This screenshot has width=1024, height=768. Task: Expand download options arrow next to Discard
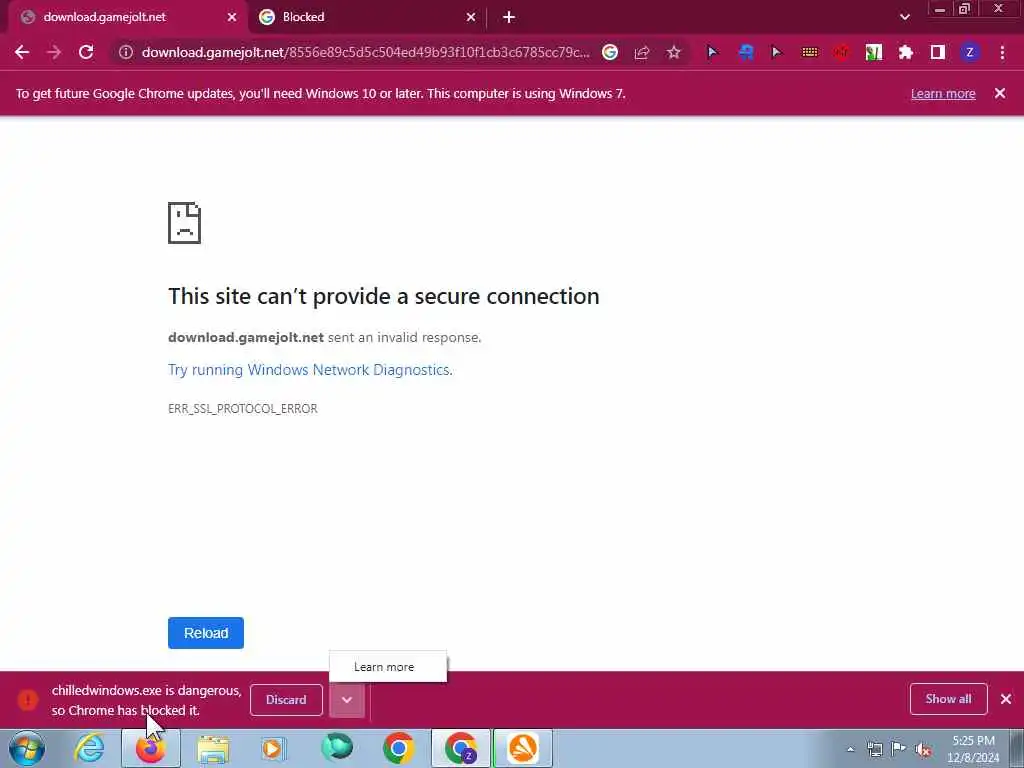(x=347, y=699)
